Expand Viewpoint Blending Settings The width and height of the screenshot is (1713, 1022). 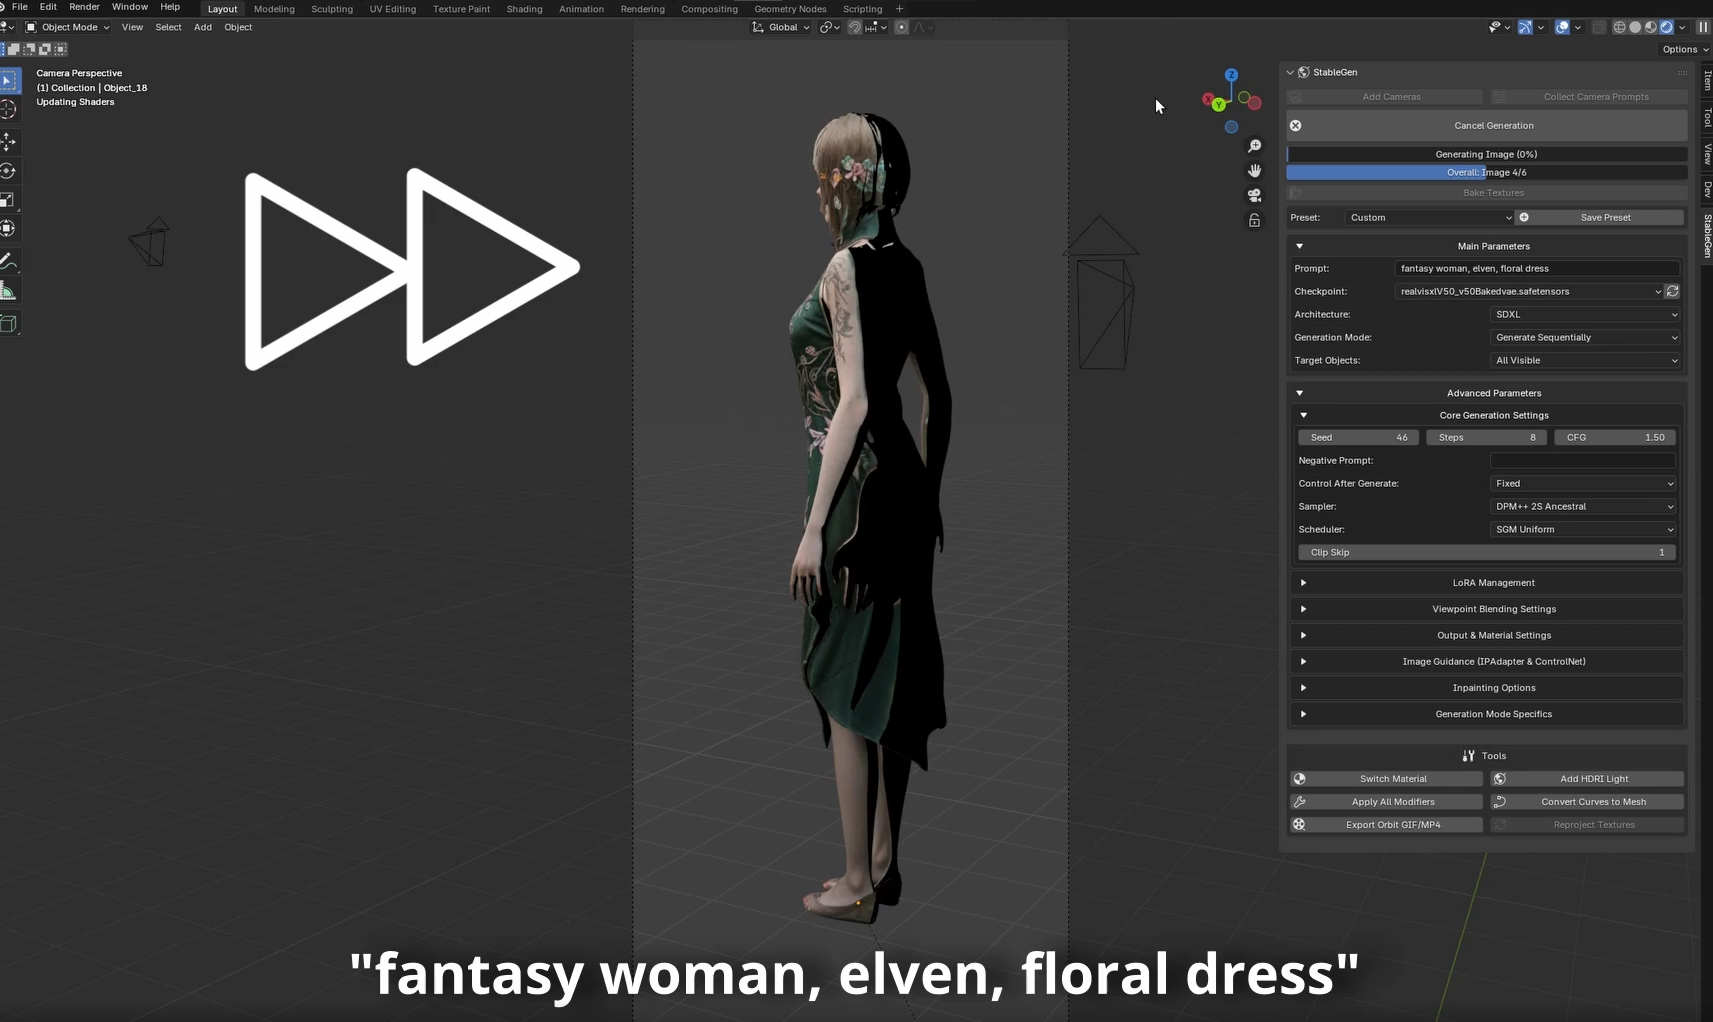point(1488,609)
